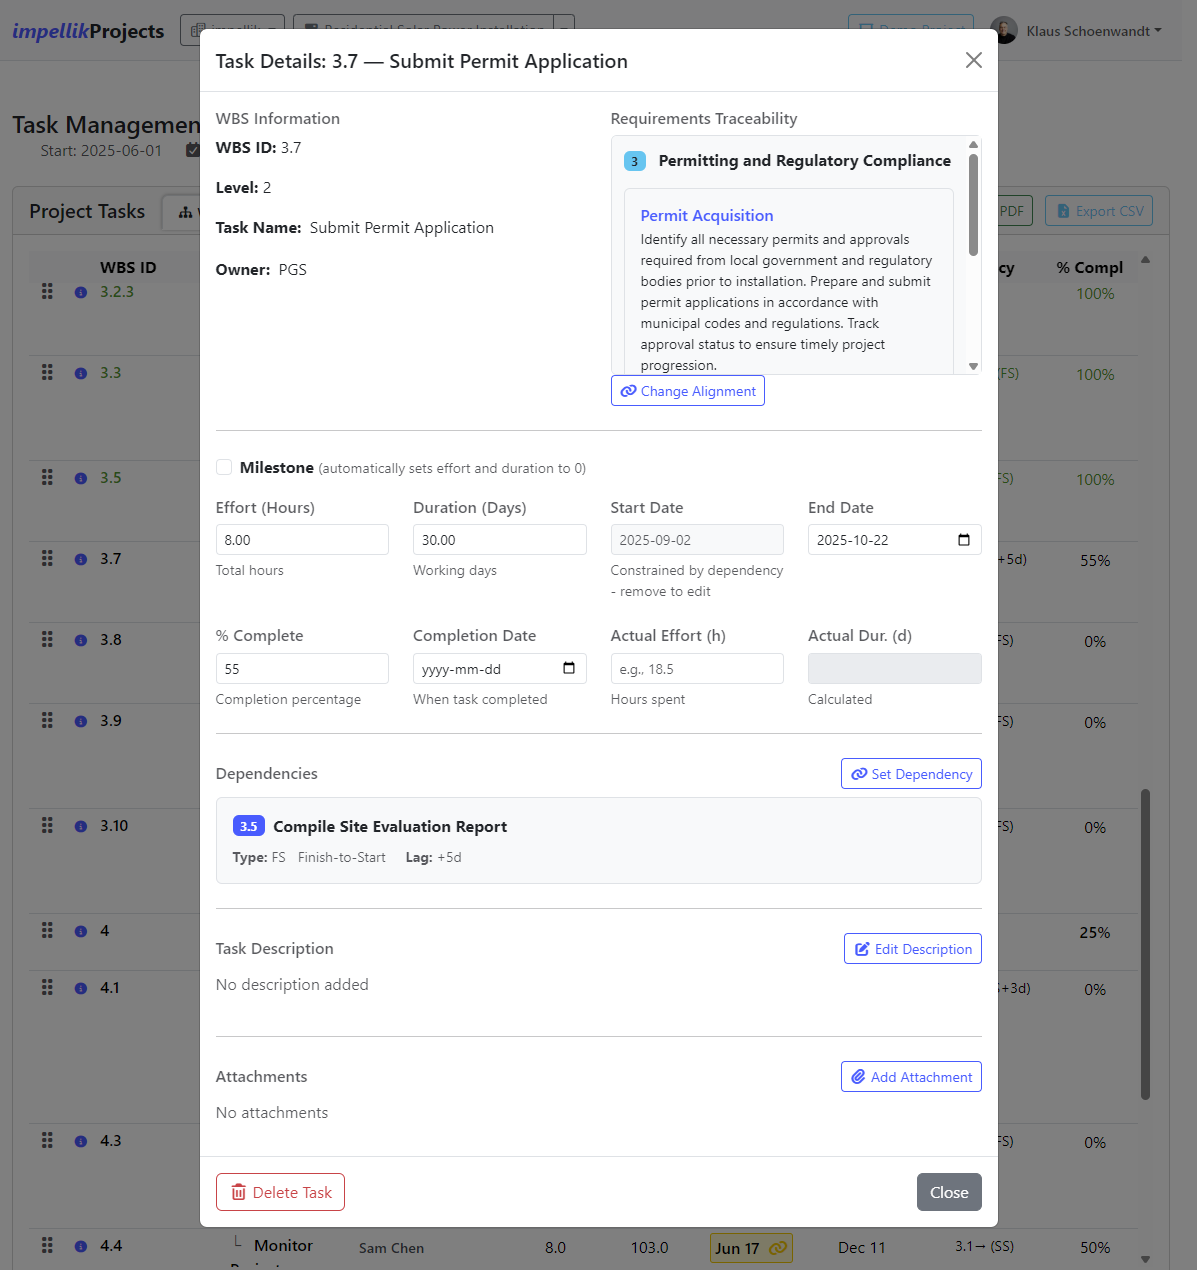This screenshot has height=1270, width=1197.
Task: Click the number 3 requirement badge
Action: coord(634,161)
